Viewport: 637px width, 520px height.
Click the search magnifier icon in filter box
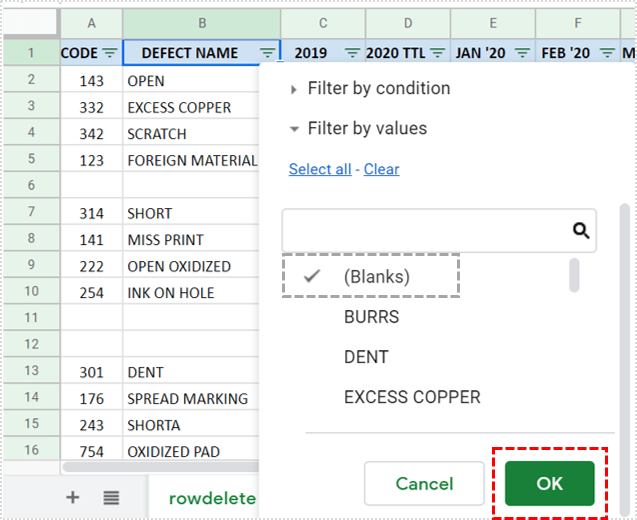[x=581, y=231]
